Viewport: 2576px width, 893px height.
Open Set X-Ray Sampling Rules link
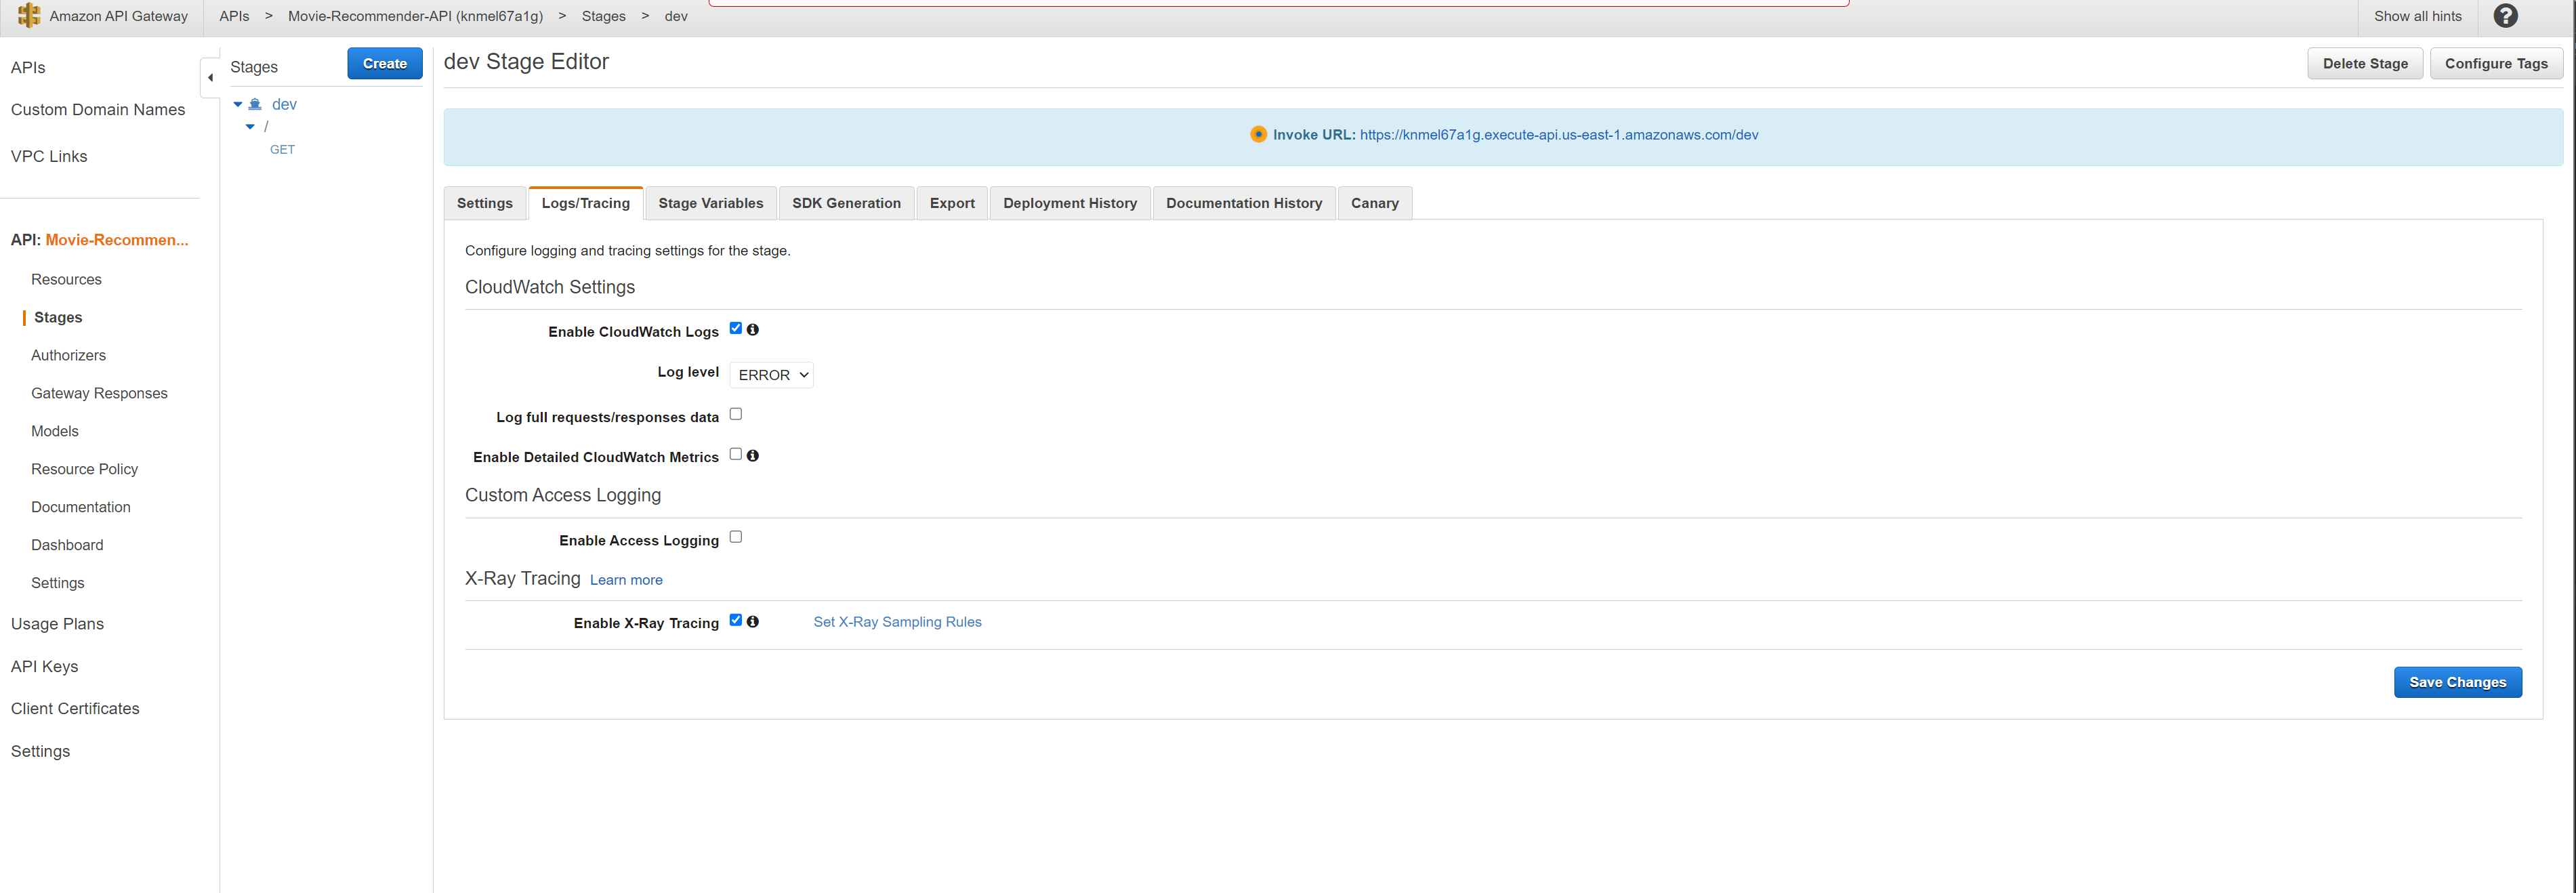[x=897, y=622]
